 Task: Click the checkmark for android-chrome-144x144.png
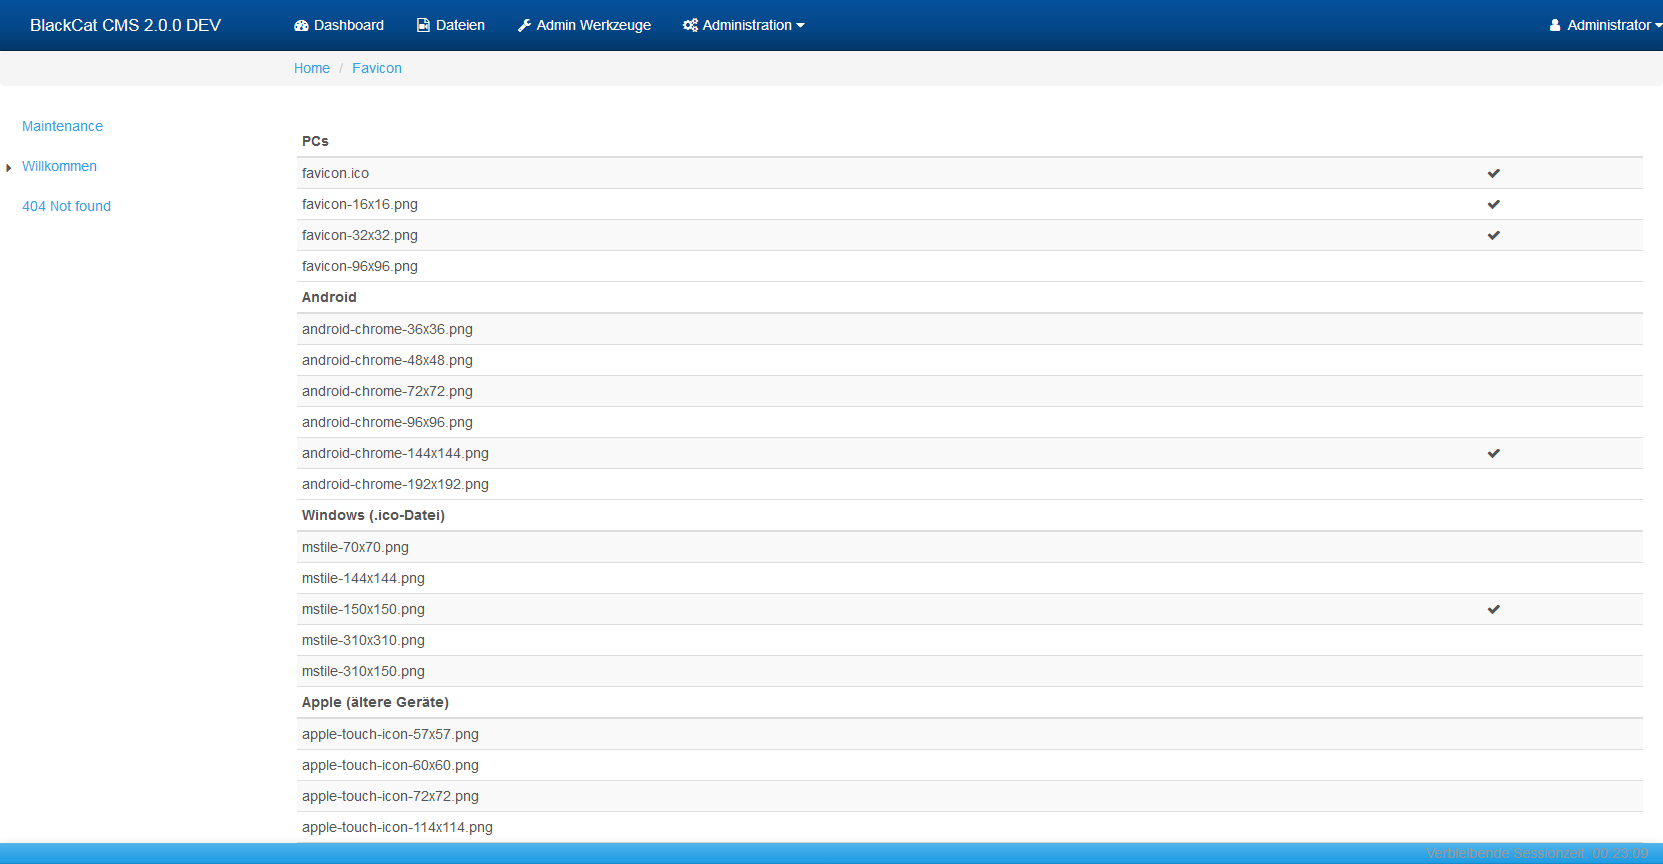click(1493, 453)
